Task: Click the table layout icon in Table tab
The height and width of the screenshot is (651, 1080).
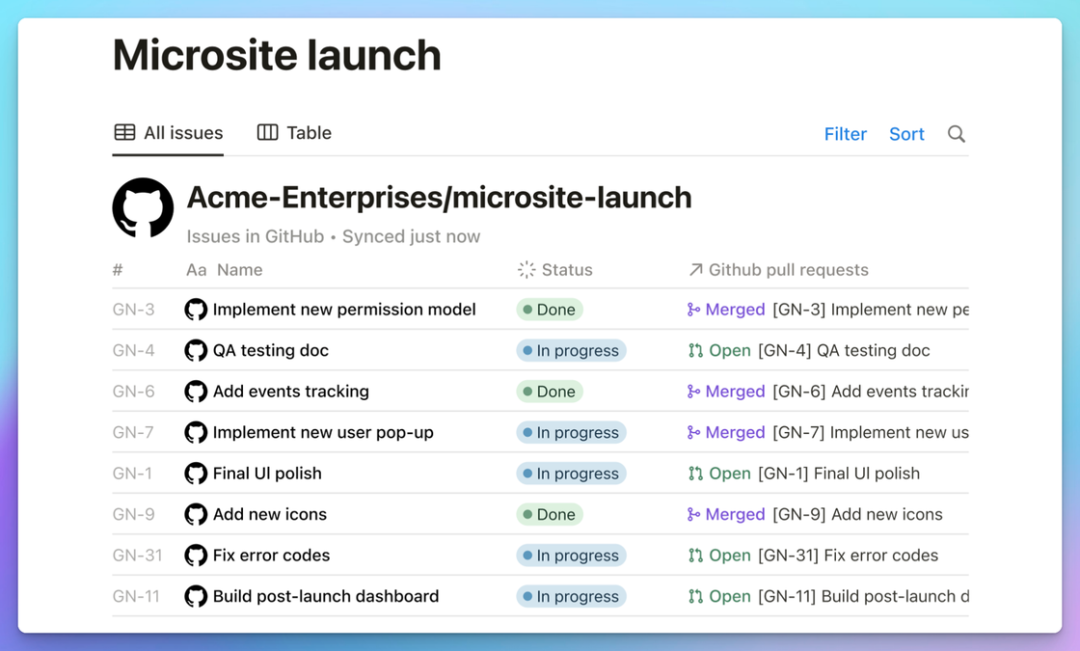Action: [x=267, y=133]
